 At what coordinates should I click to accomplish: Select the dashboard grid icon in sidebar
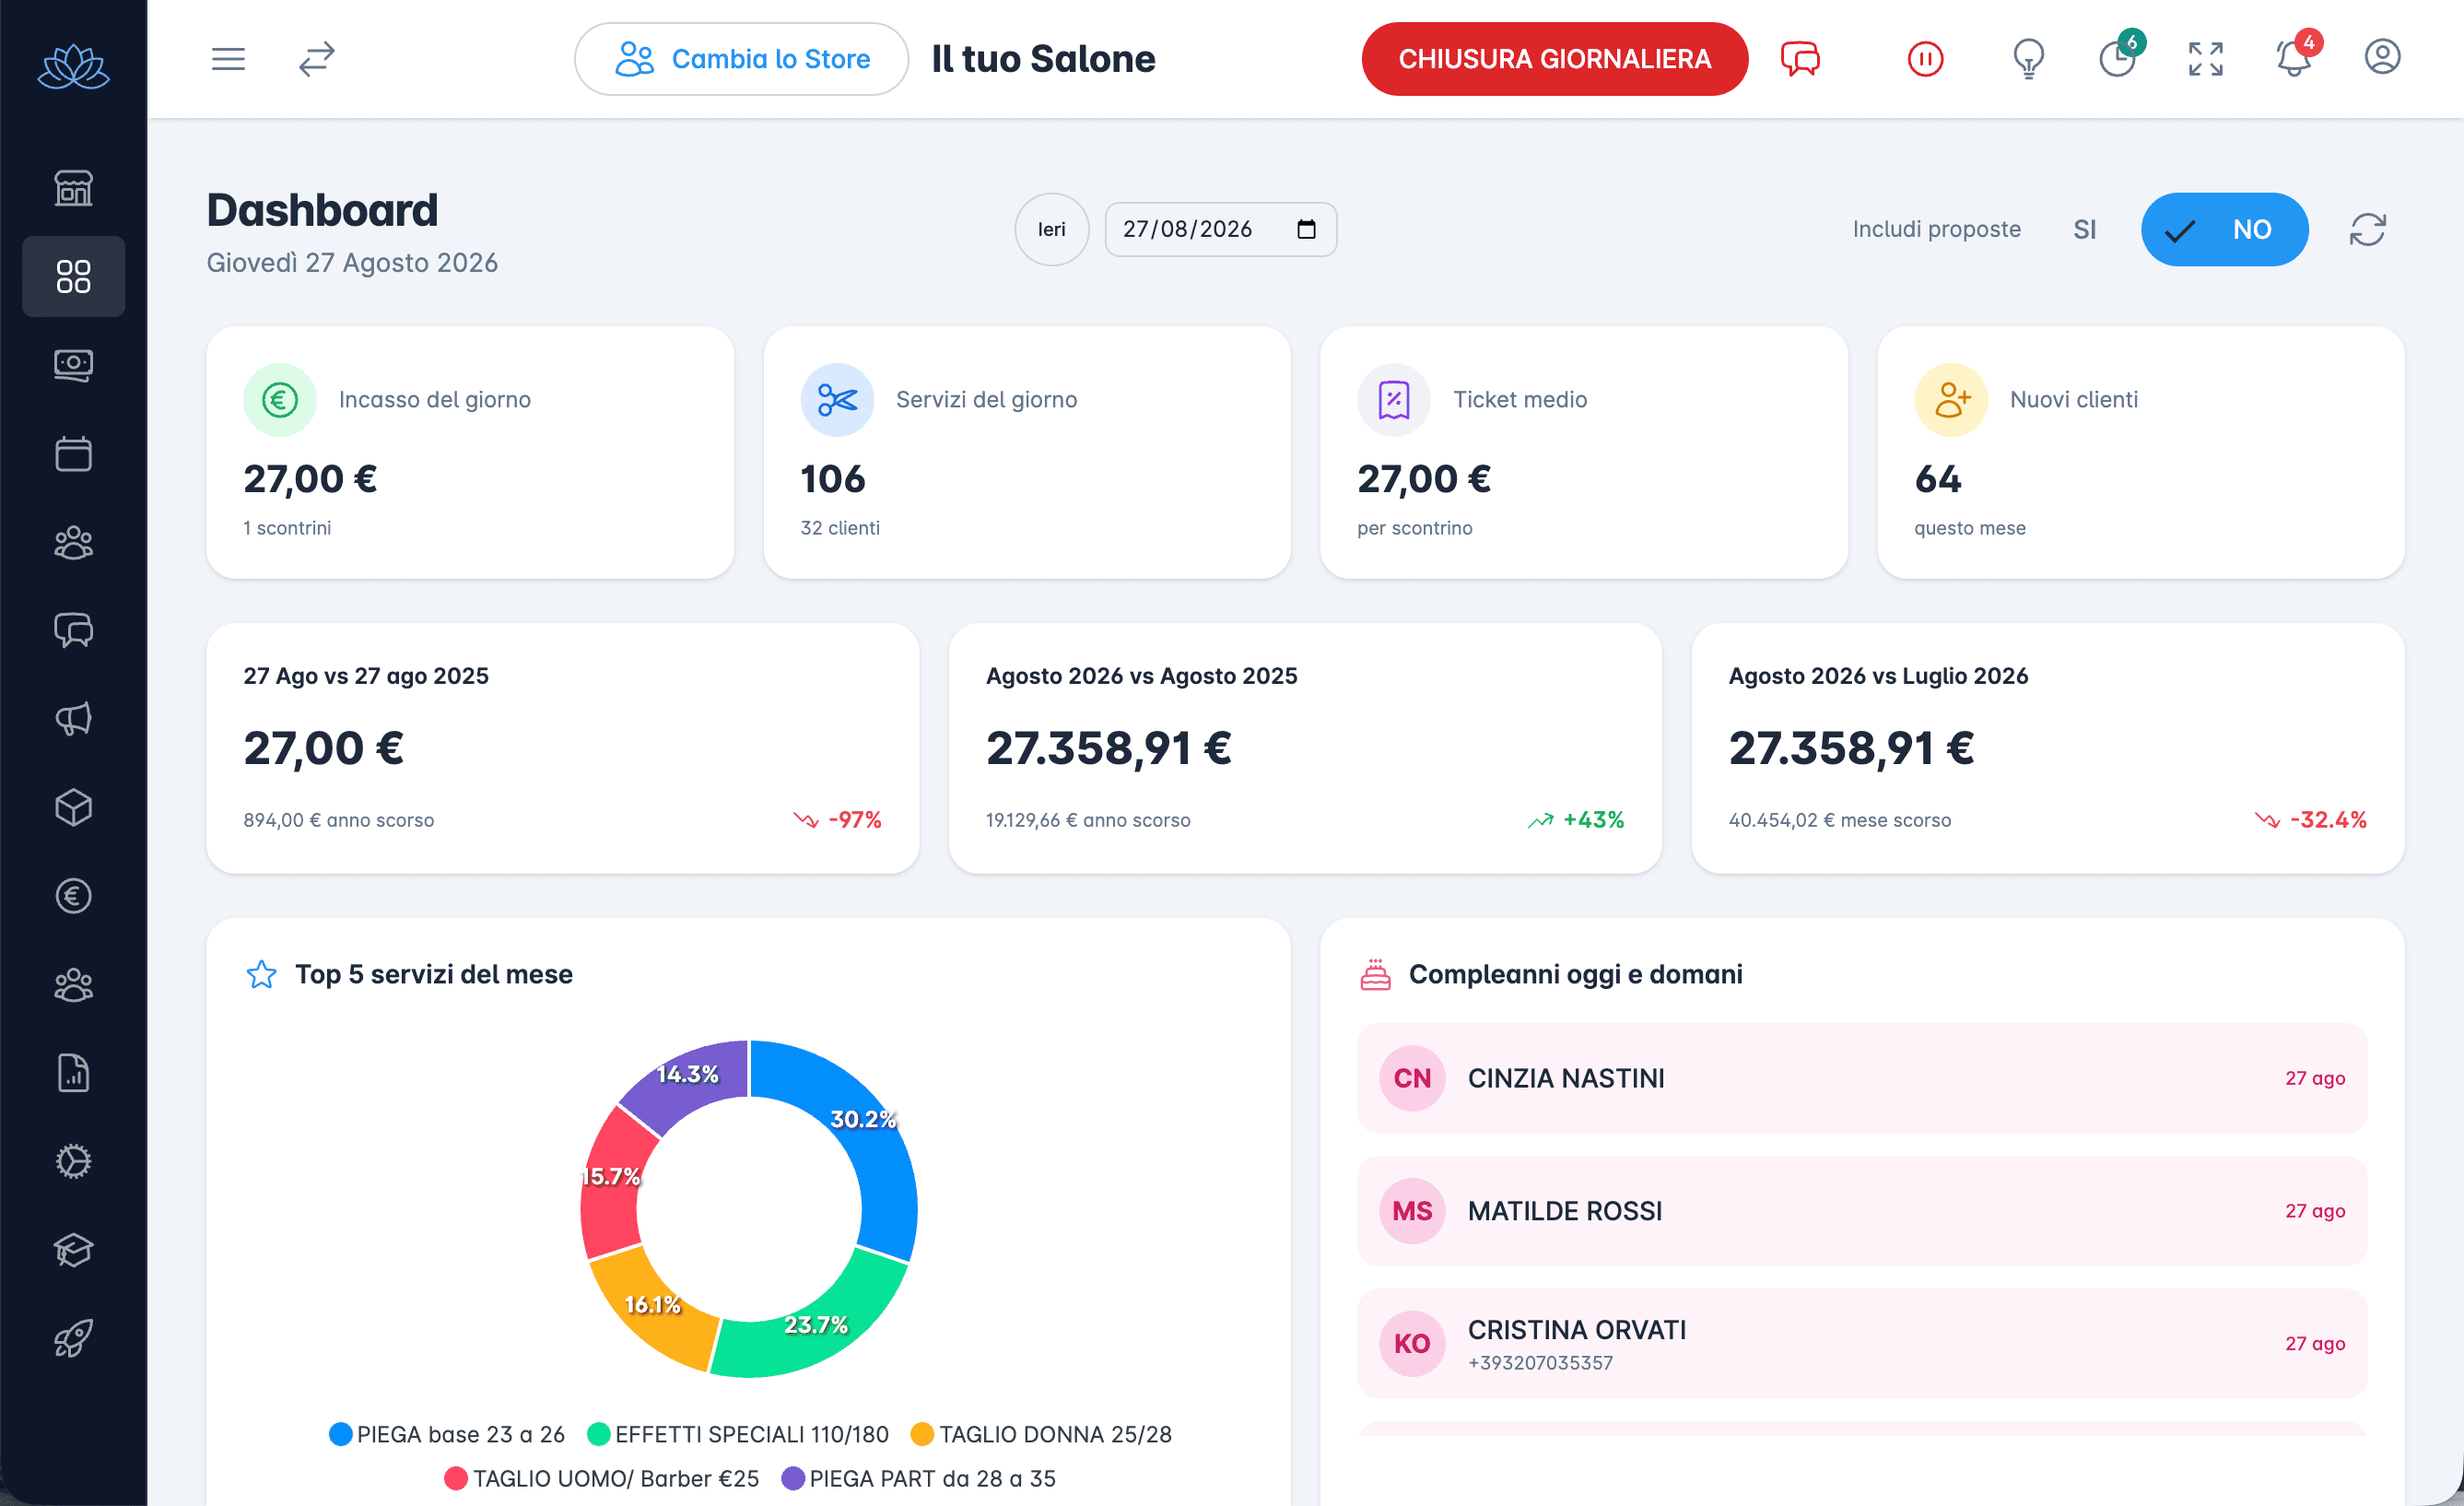pyautogui.click(x=73, y=276)
